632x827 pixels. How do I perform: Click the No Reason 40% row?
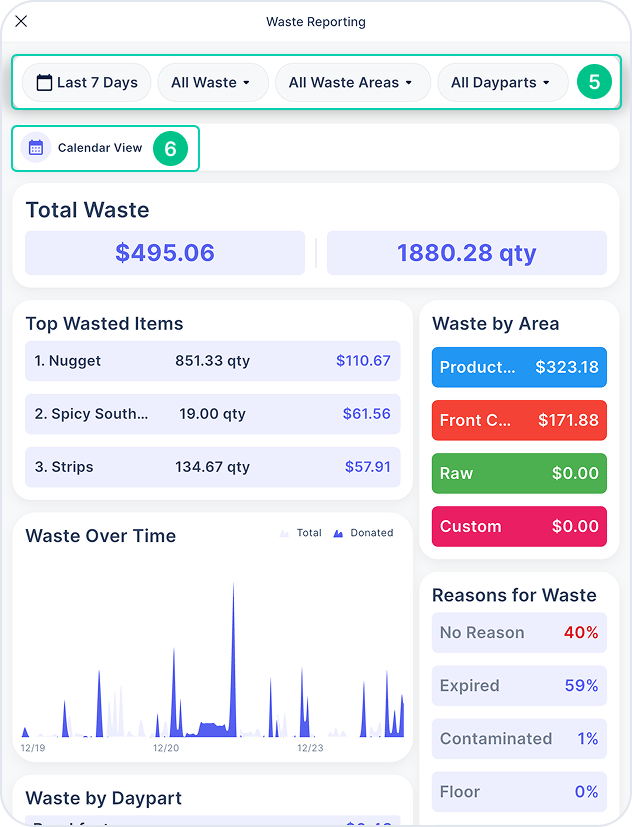519,632
